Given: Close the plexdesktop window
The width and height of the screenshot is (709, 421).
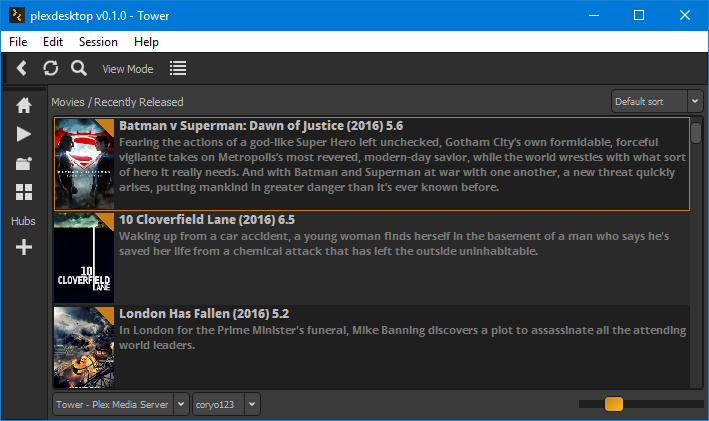Looking at the screenshot, I should [685, 15].
